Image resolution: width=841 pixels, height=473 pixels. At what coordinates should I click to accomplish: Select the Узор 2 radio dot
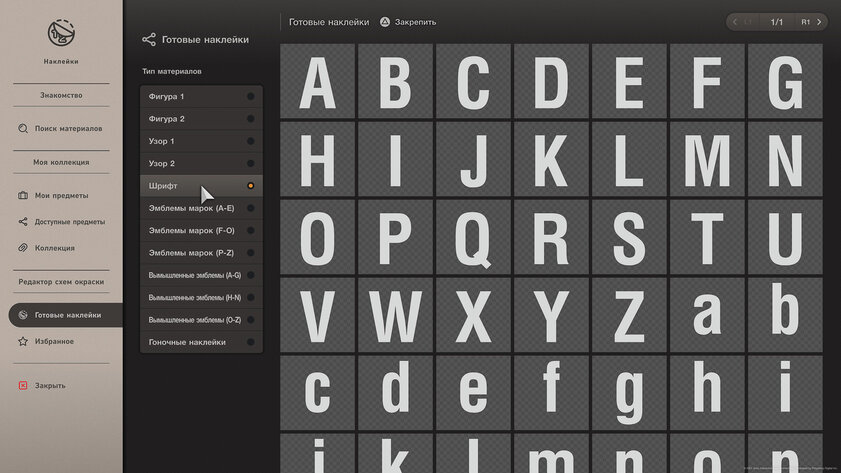coord(250,164)
